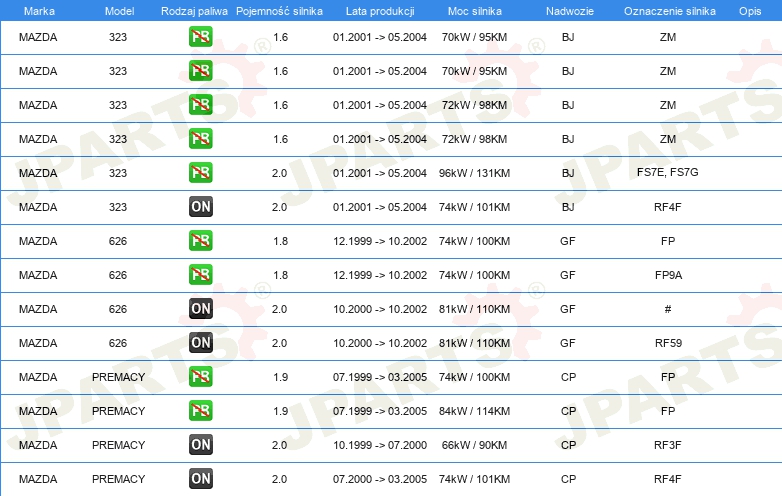This screenshot has height=496, width=782.
Task: Click the Nadwozie column header
Action: pos(570,11)
